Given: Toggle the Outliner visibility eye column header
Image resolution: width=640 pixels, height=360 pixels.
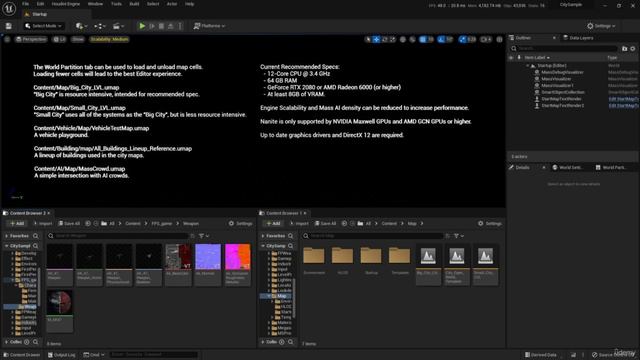Looking at the screenshot, I should pos(511,58).
